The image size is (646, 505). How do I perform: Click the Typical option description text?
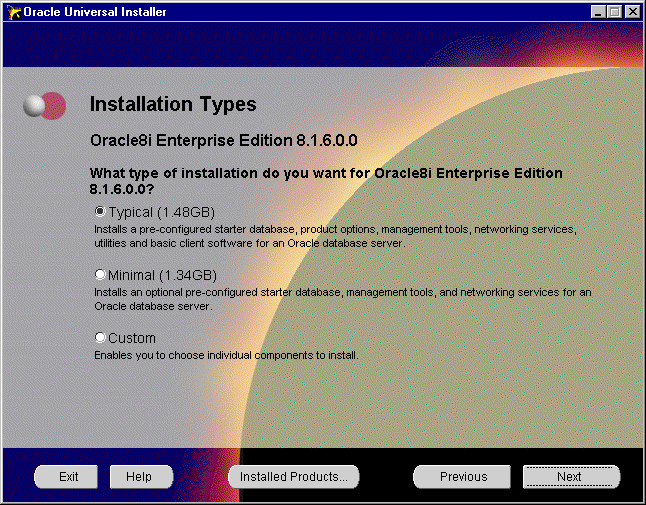(335, 235)
